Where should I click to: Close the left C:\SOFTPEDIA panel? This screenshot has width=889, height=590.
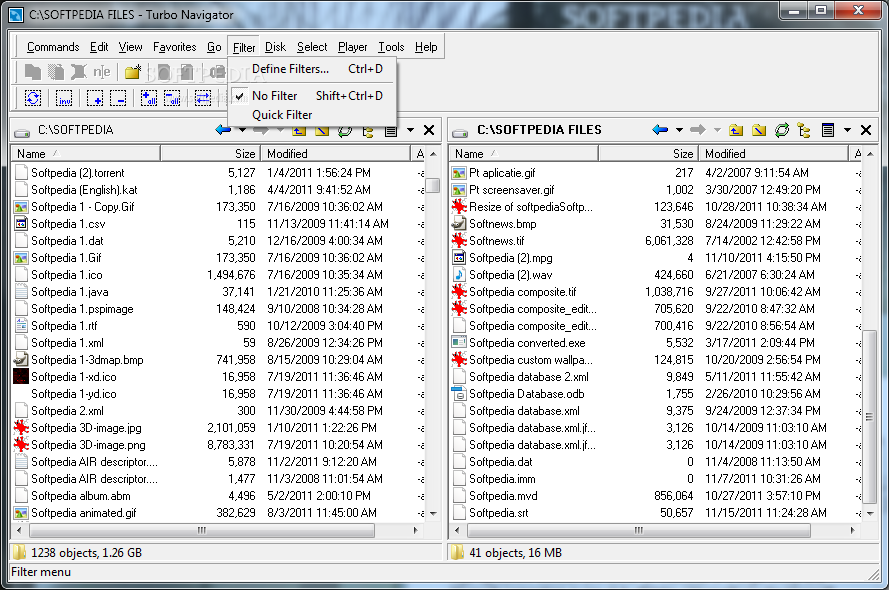click(429, 130)
